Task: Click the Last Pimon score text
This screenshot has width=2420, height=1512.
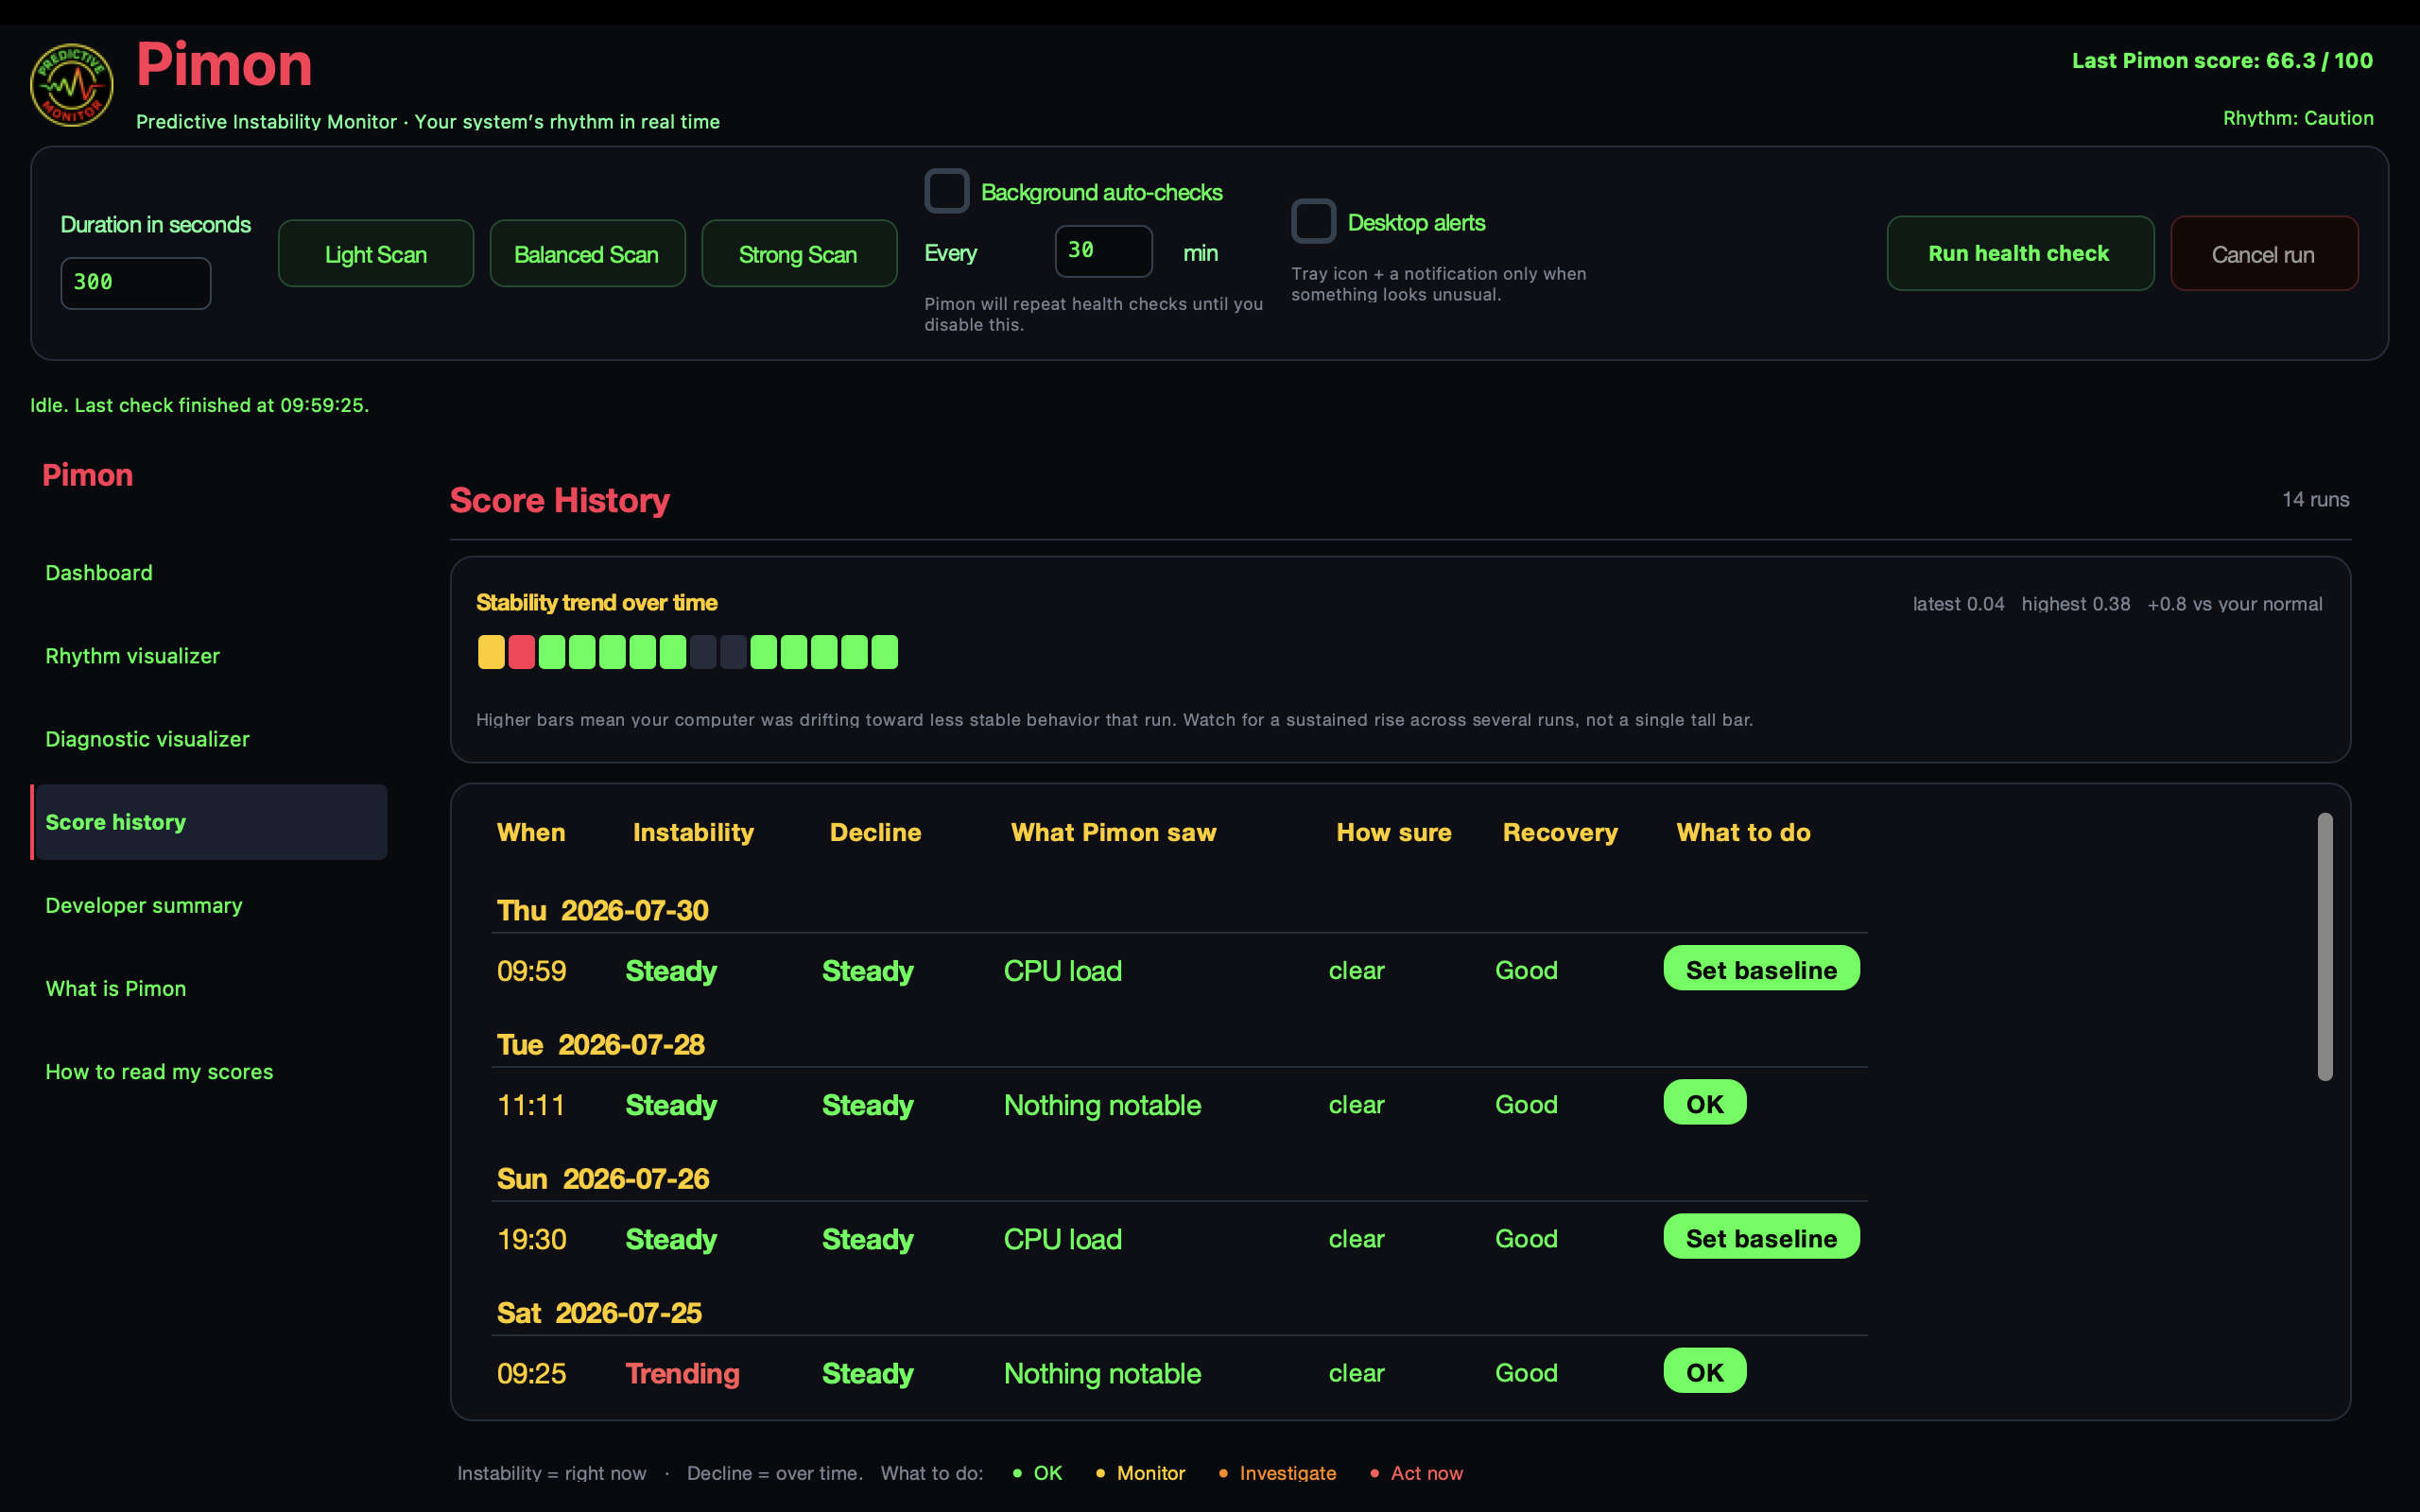Action: [2222, 60]
